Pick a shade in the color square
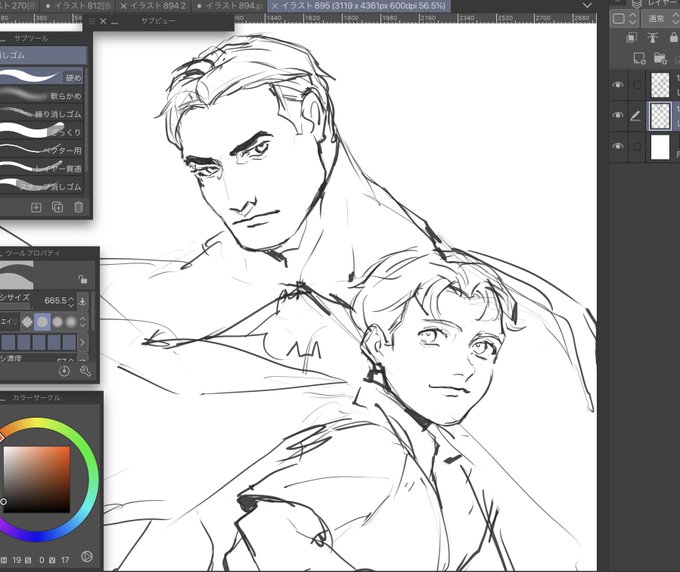The image size is (680, 572). tap(37, 479)
